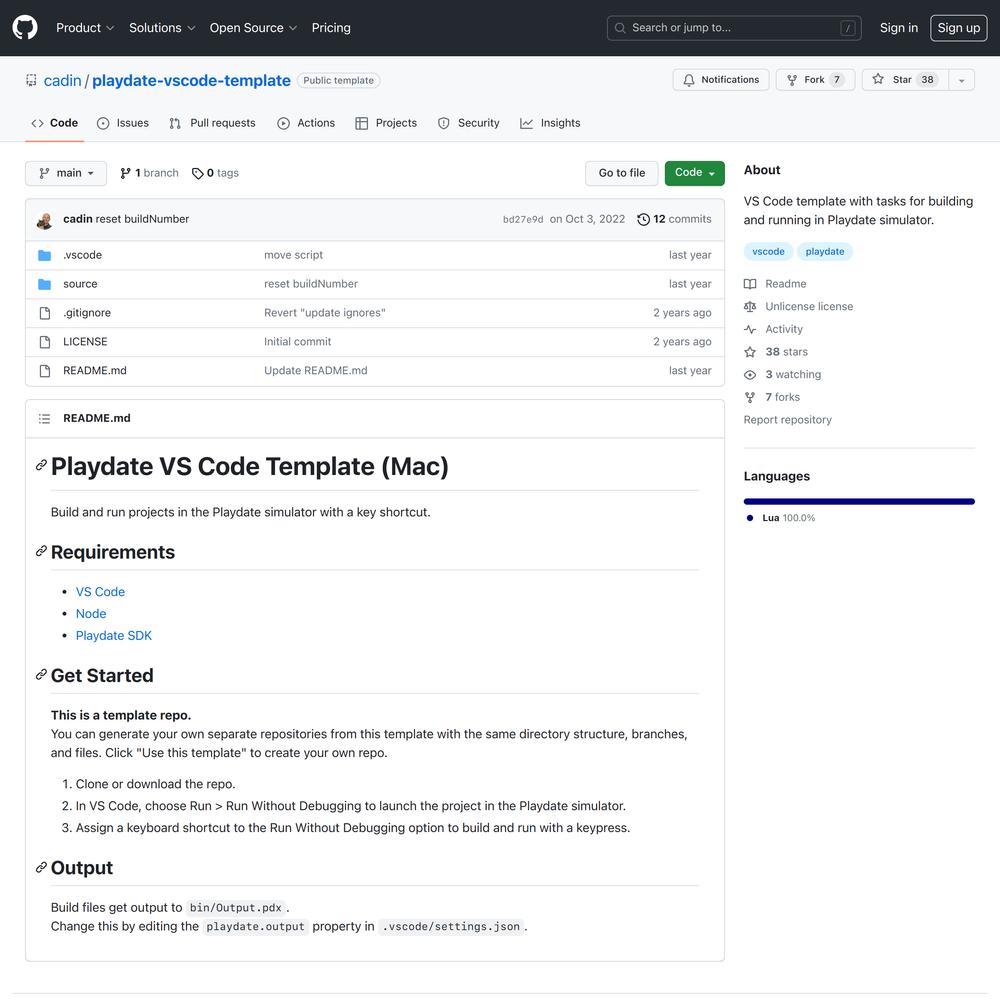The height and width of the screenshot is (1000, 1000).
Task: Click anchor link icon beside Get Started heading
Action: (x=41, y=675)
